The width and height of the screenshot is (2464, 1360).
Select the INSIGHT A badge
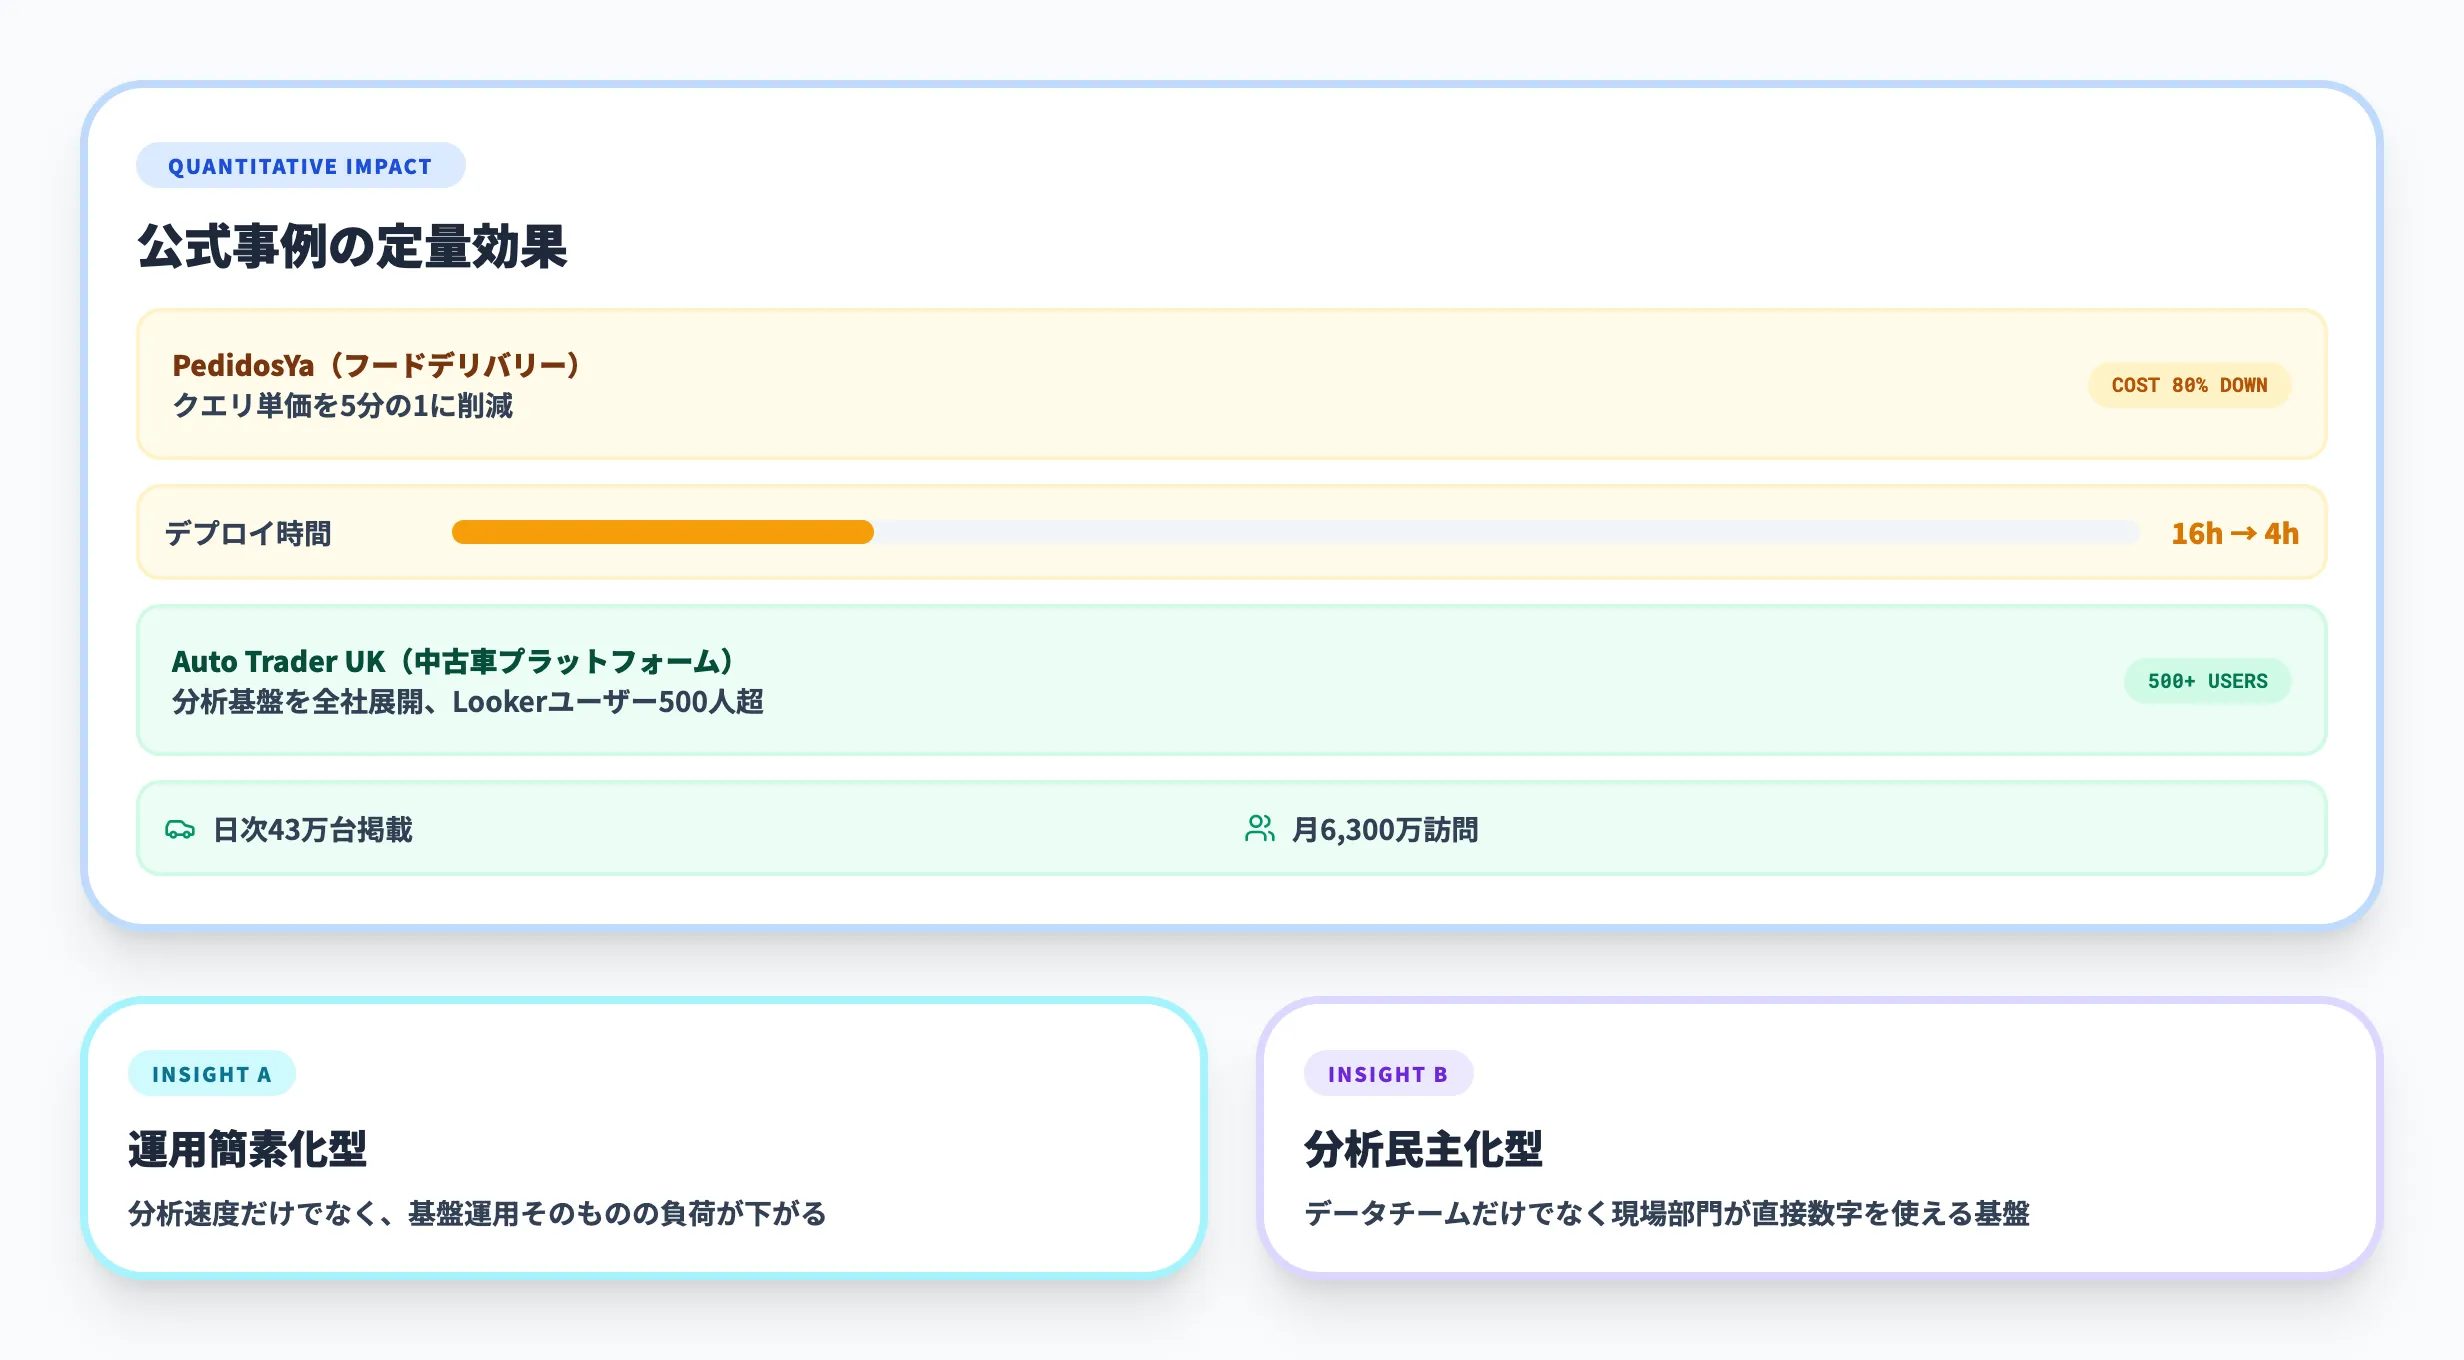coord(212,1074)
